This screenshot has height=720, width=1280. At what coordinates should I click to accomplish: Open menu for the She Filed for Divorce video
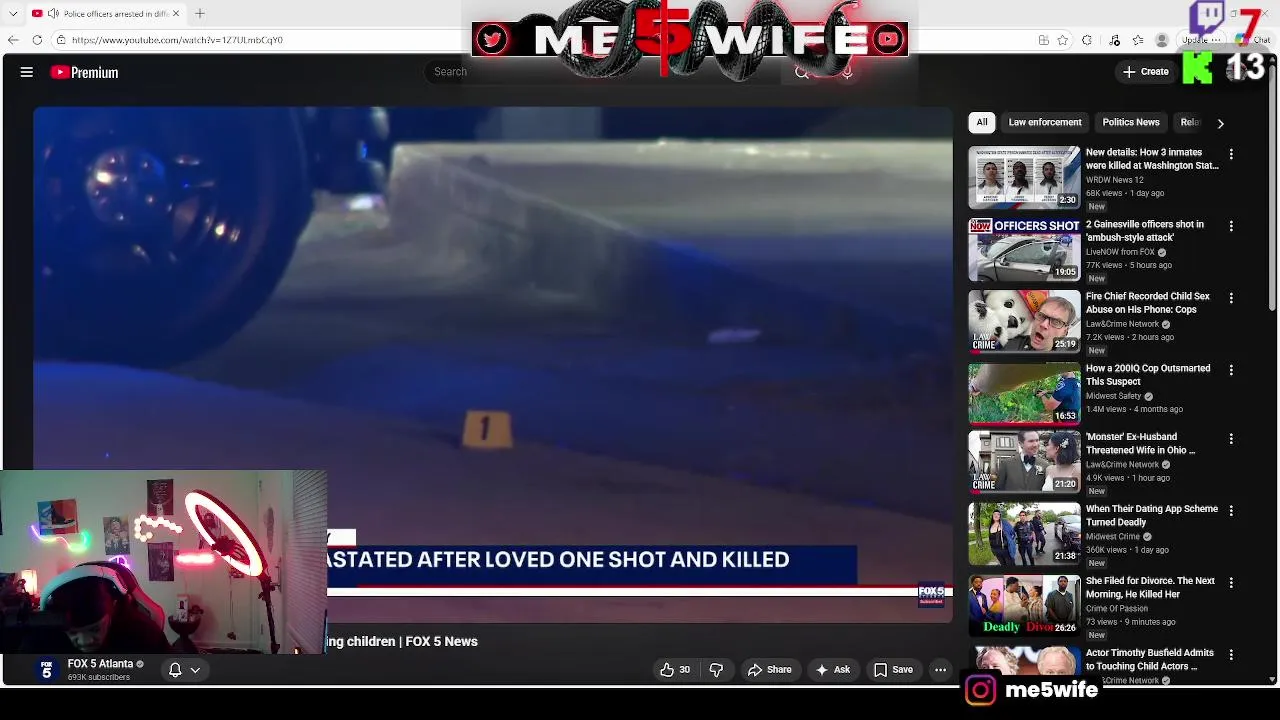pos(1231,582)
